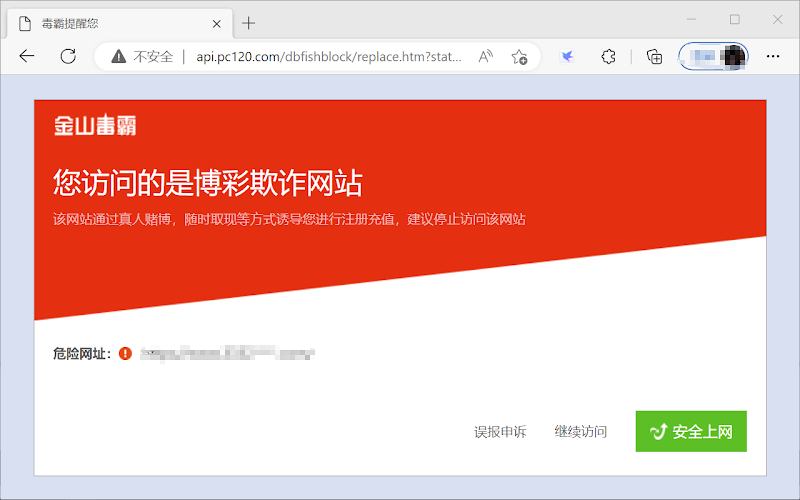Click the heading 您访问的是博彩欺诈网站
Viewport: 800px width, 500px height.
point(208,183)
